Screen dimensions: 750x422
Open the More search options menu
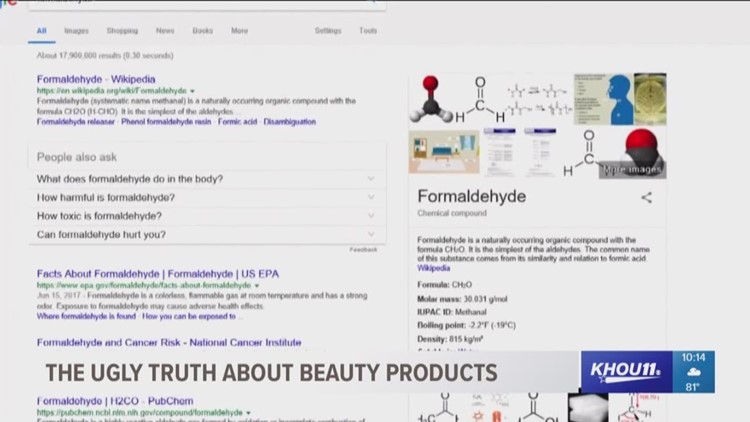click(240, 31)
